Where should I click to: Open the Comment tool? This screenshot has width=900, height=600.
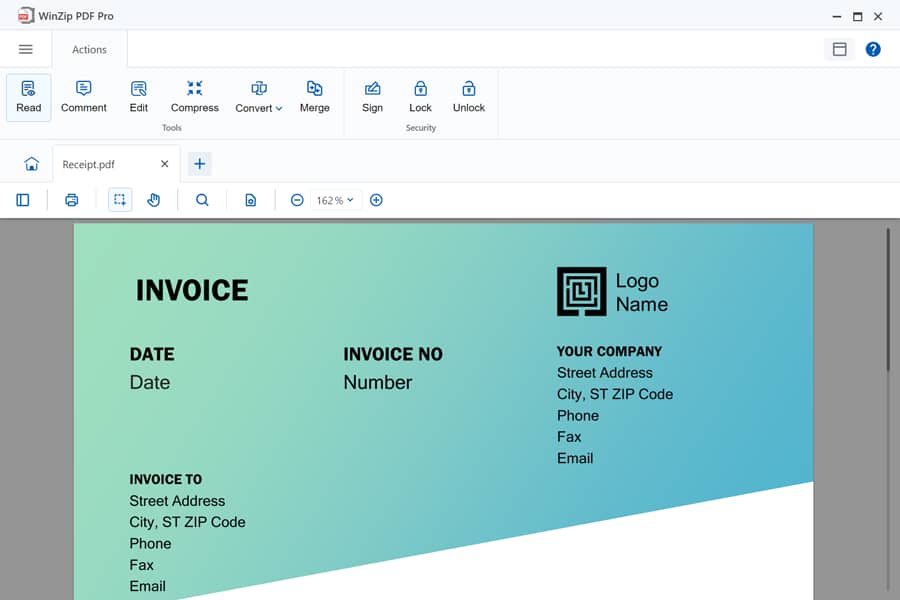click(x=83, y=97)
